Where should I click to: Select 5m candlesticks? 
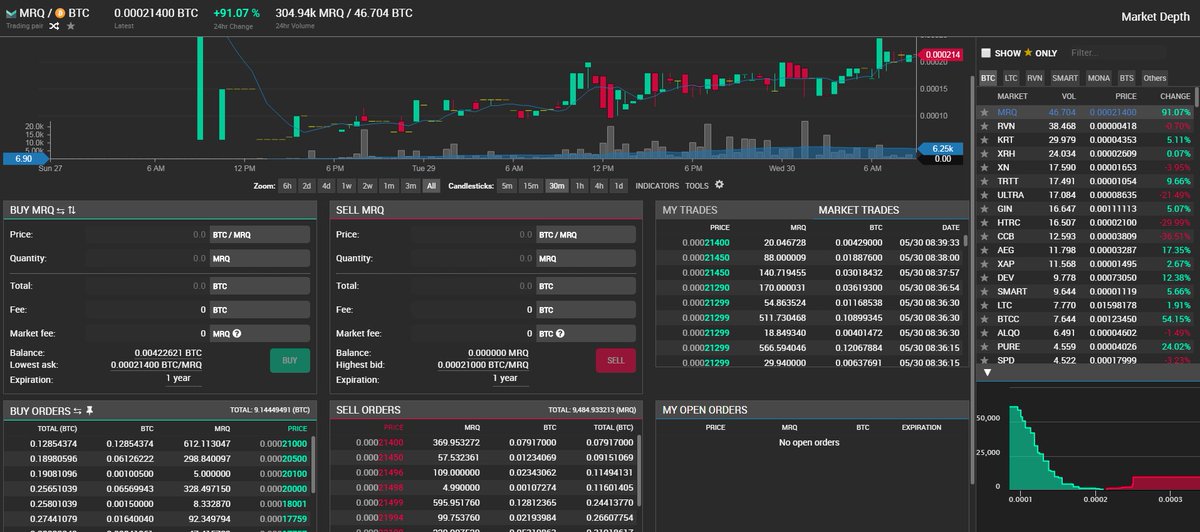pyautogui.click(x=507, y=185)
